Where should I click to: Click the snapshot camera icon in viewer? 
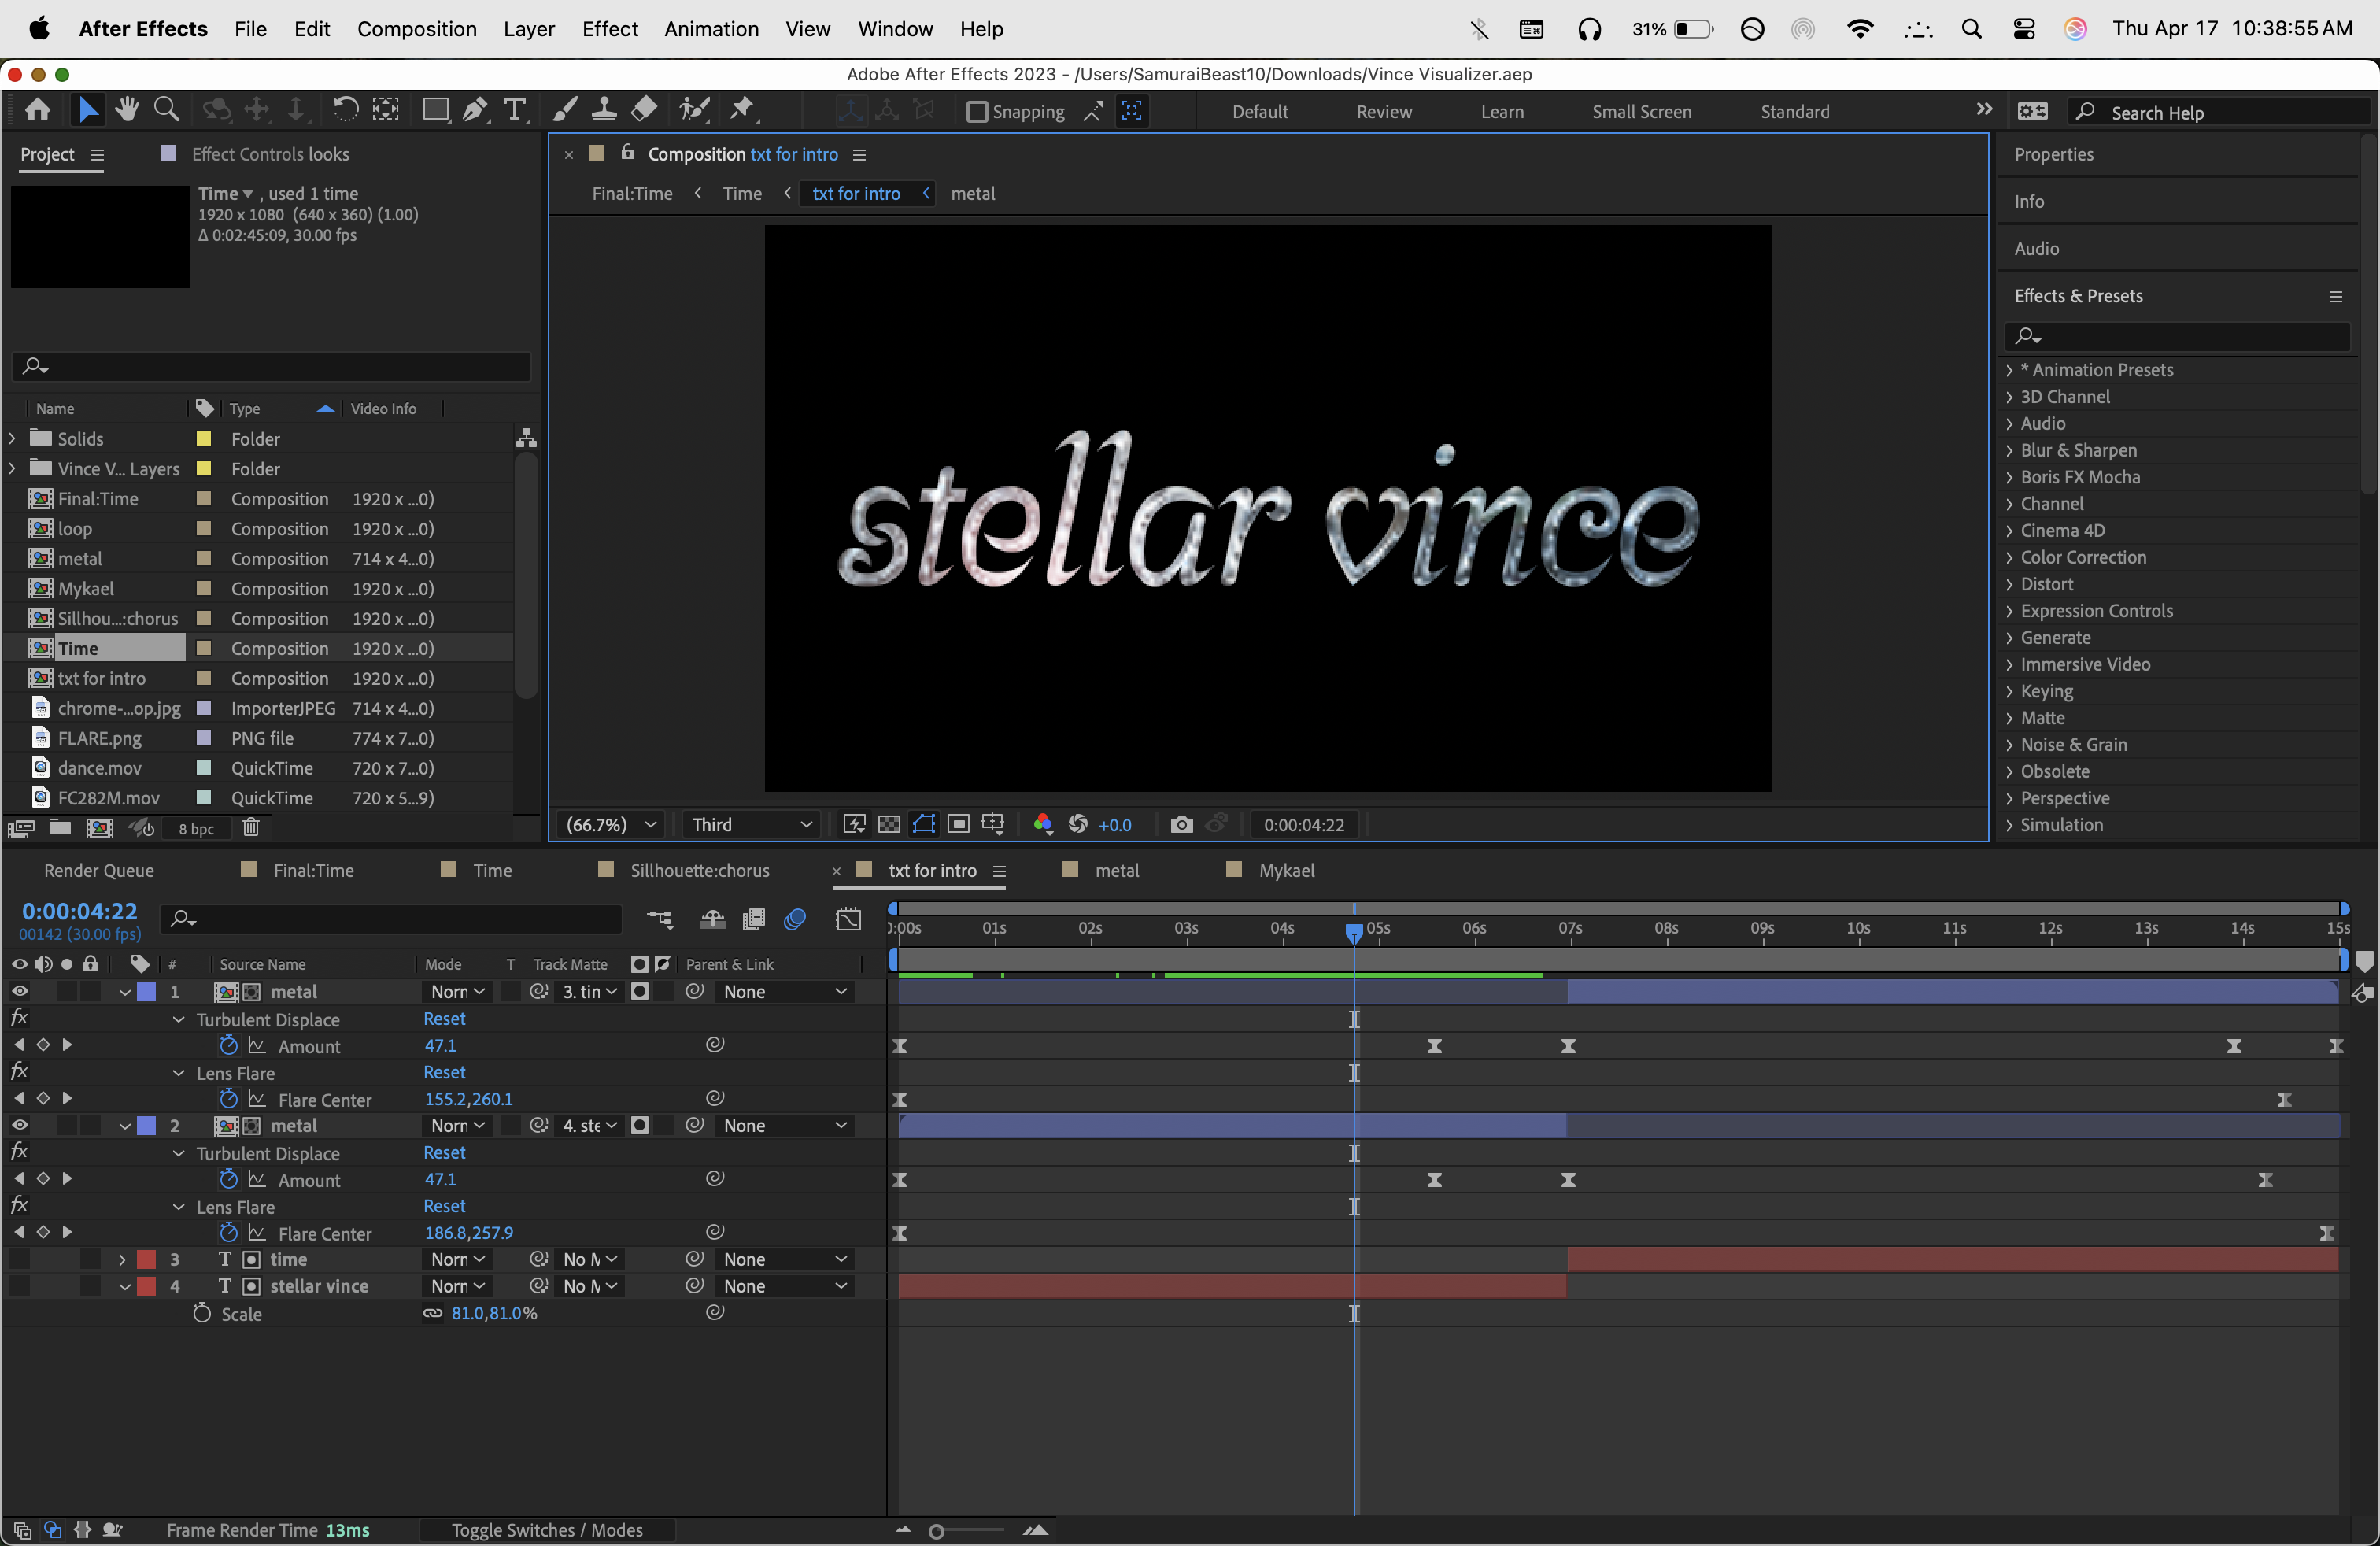pos(1181,824)
